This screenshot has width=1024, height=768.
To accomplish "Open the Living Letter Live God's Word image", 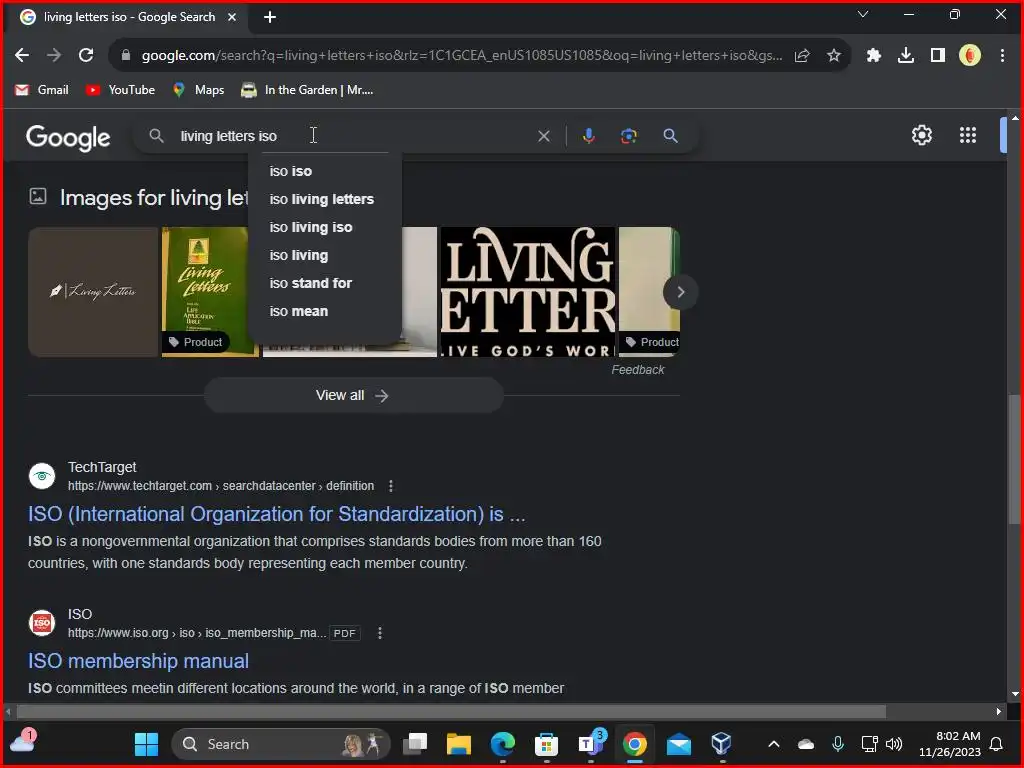I will [x=528, y=291].
